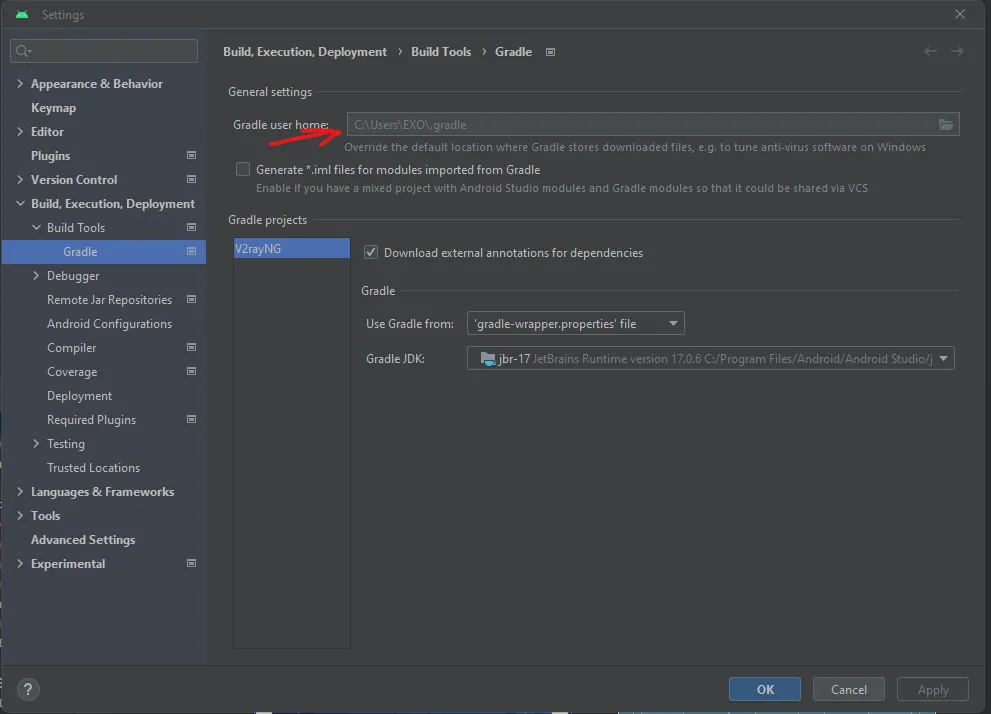The image size is (991, 714).
Task: Click the project-level icon on Version Control row
Action: (x=192, y=179)
